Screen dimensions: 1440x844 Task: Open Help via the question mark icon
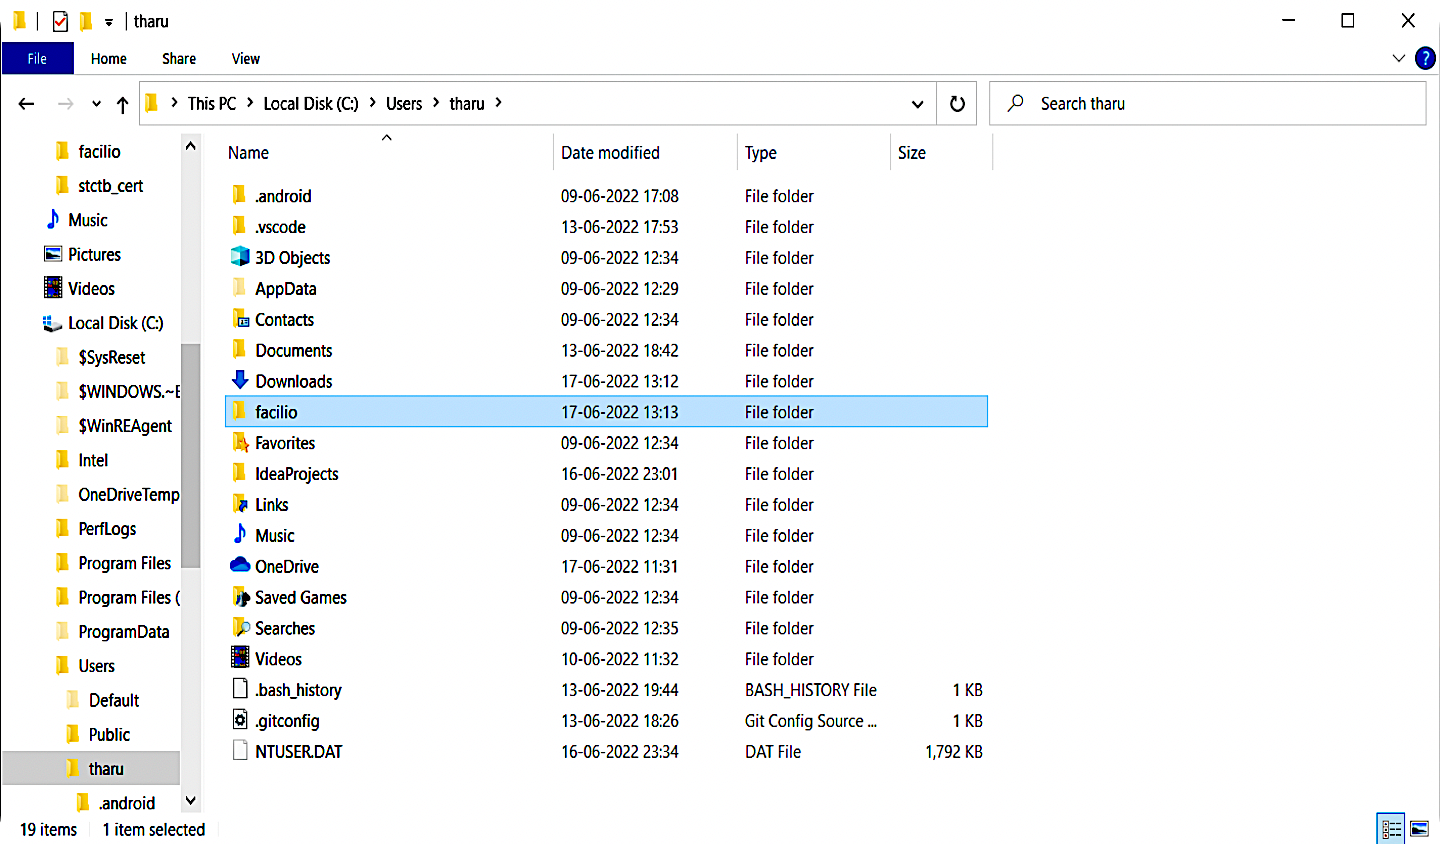coord(1425,58)
